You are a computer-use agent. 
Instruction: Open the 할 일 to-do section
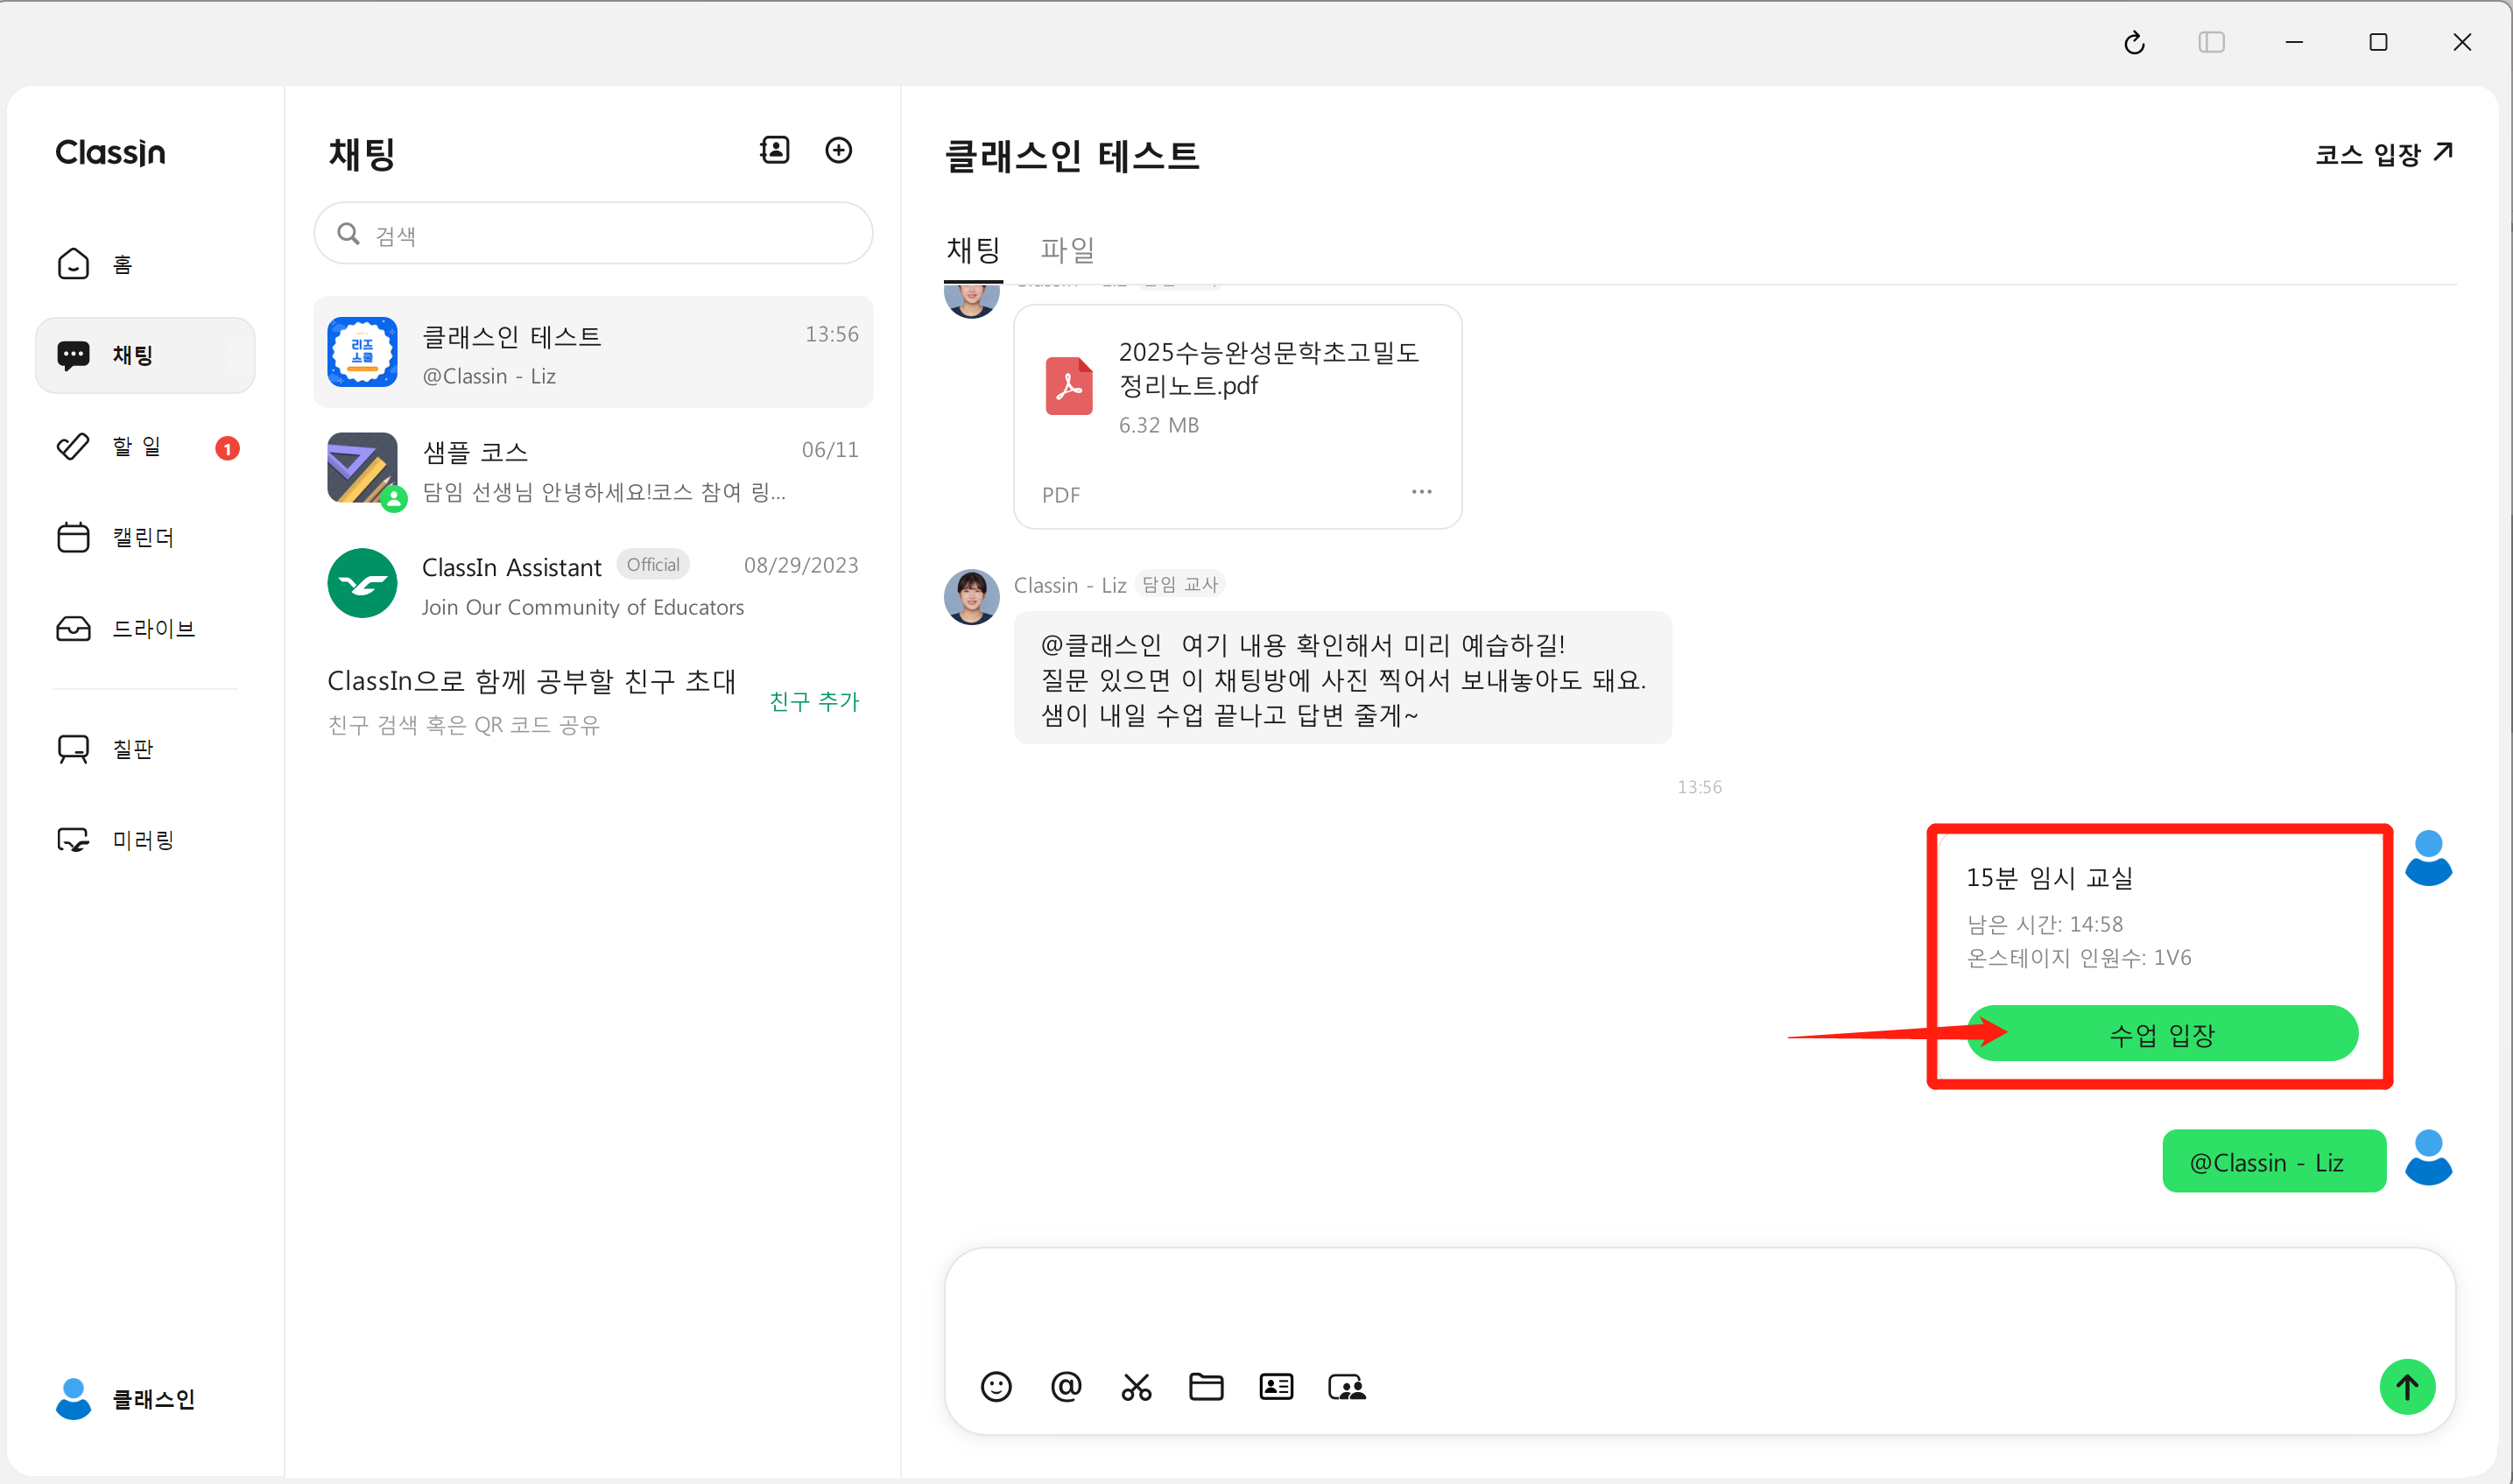145,447
